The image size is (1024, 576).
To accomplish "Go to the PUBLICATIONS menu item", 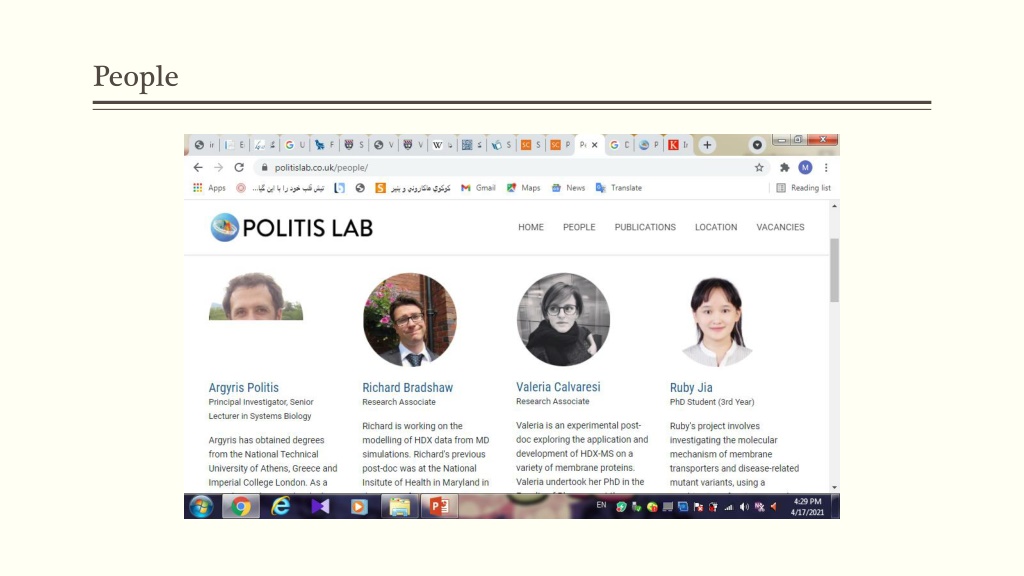I will tap(645, 227).
